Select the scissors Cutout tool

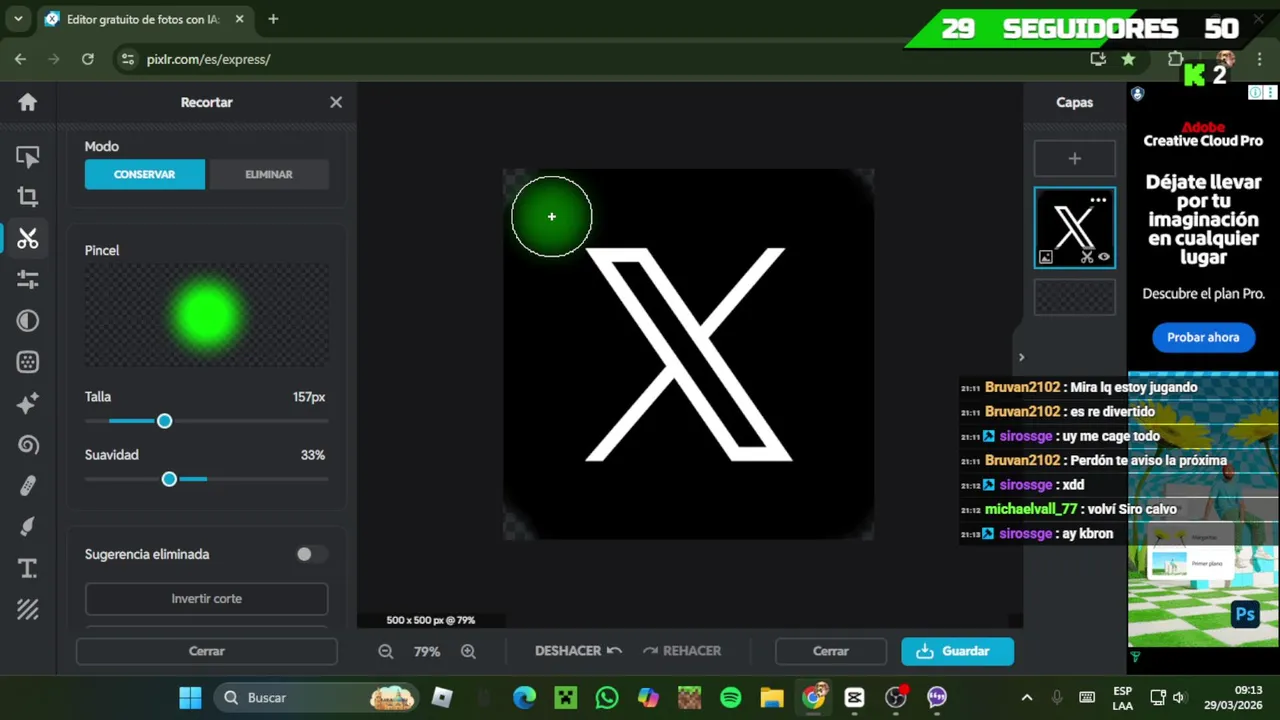[x=28, y=238]
